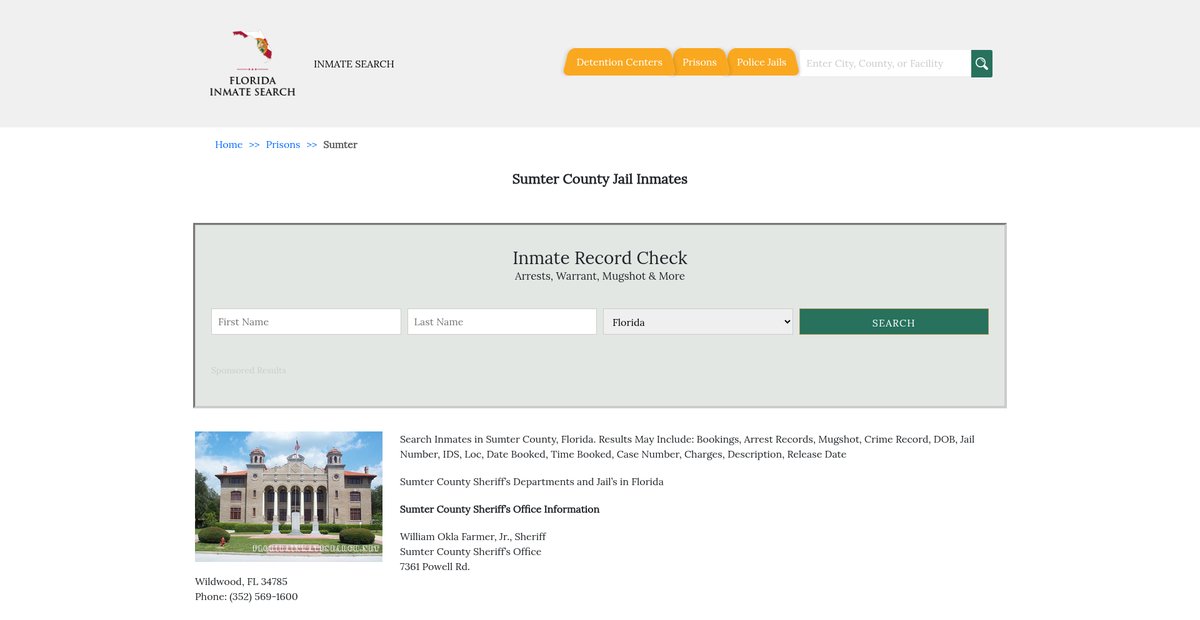Go to Home breadcrumb link
1200x620 pixels.
click(x=229, y=145)
